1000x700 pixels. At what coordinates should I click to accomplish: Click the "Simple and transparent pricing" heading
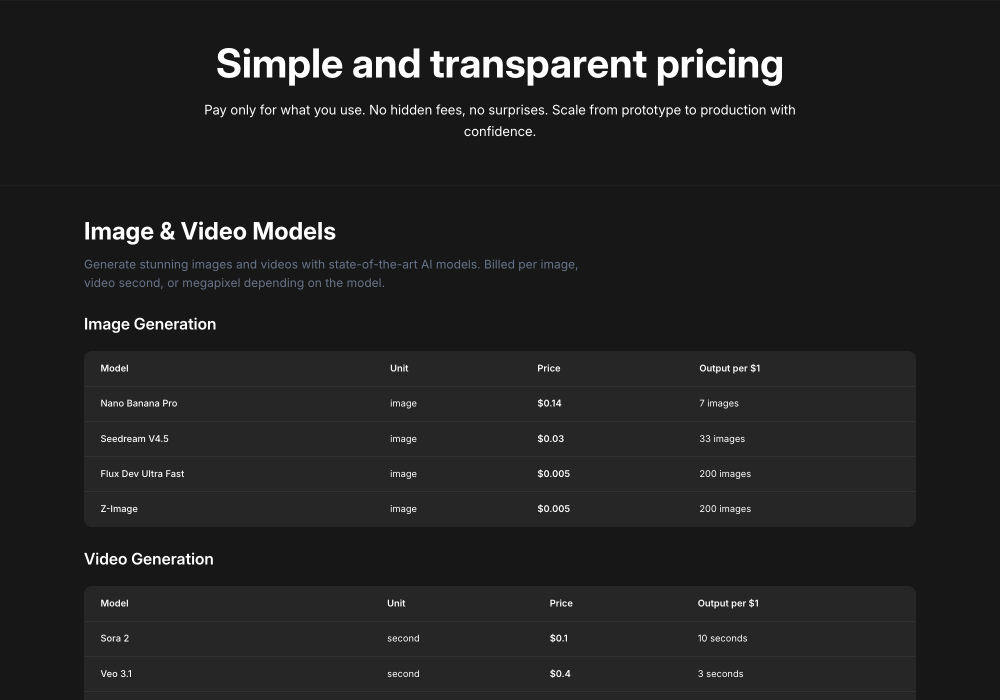[500, 64]
